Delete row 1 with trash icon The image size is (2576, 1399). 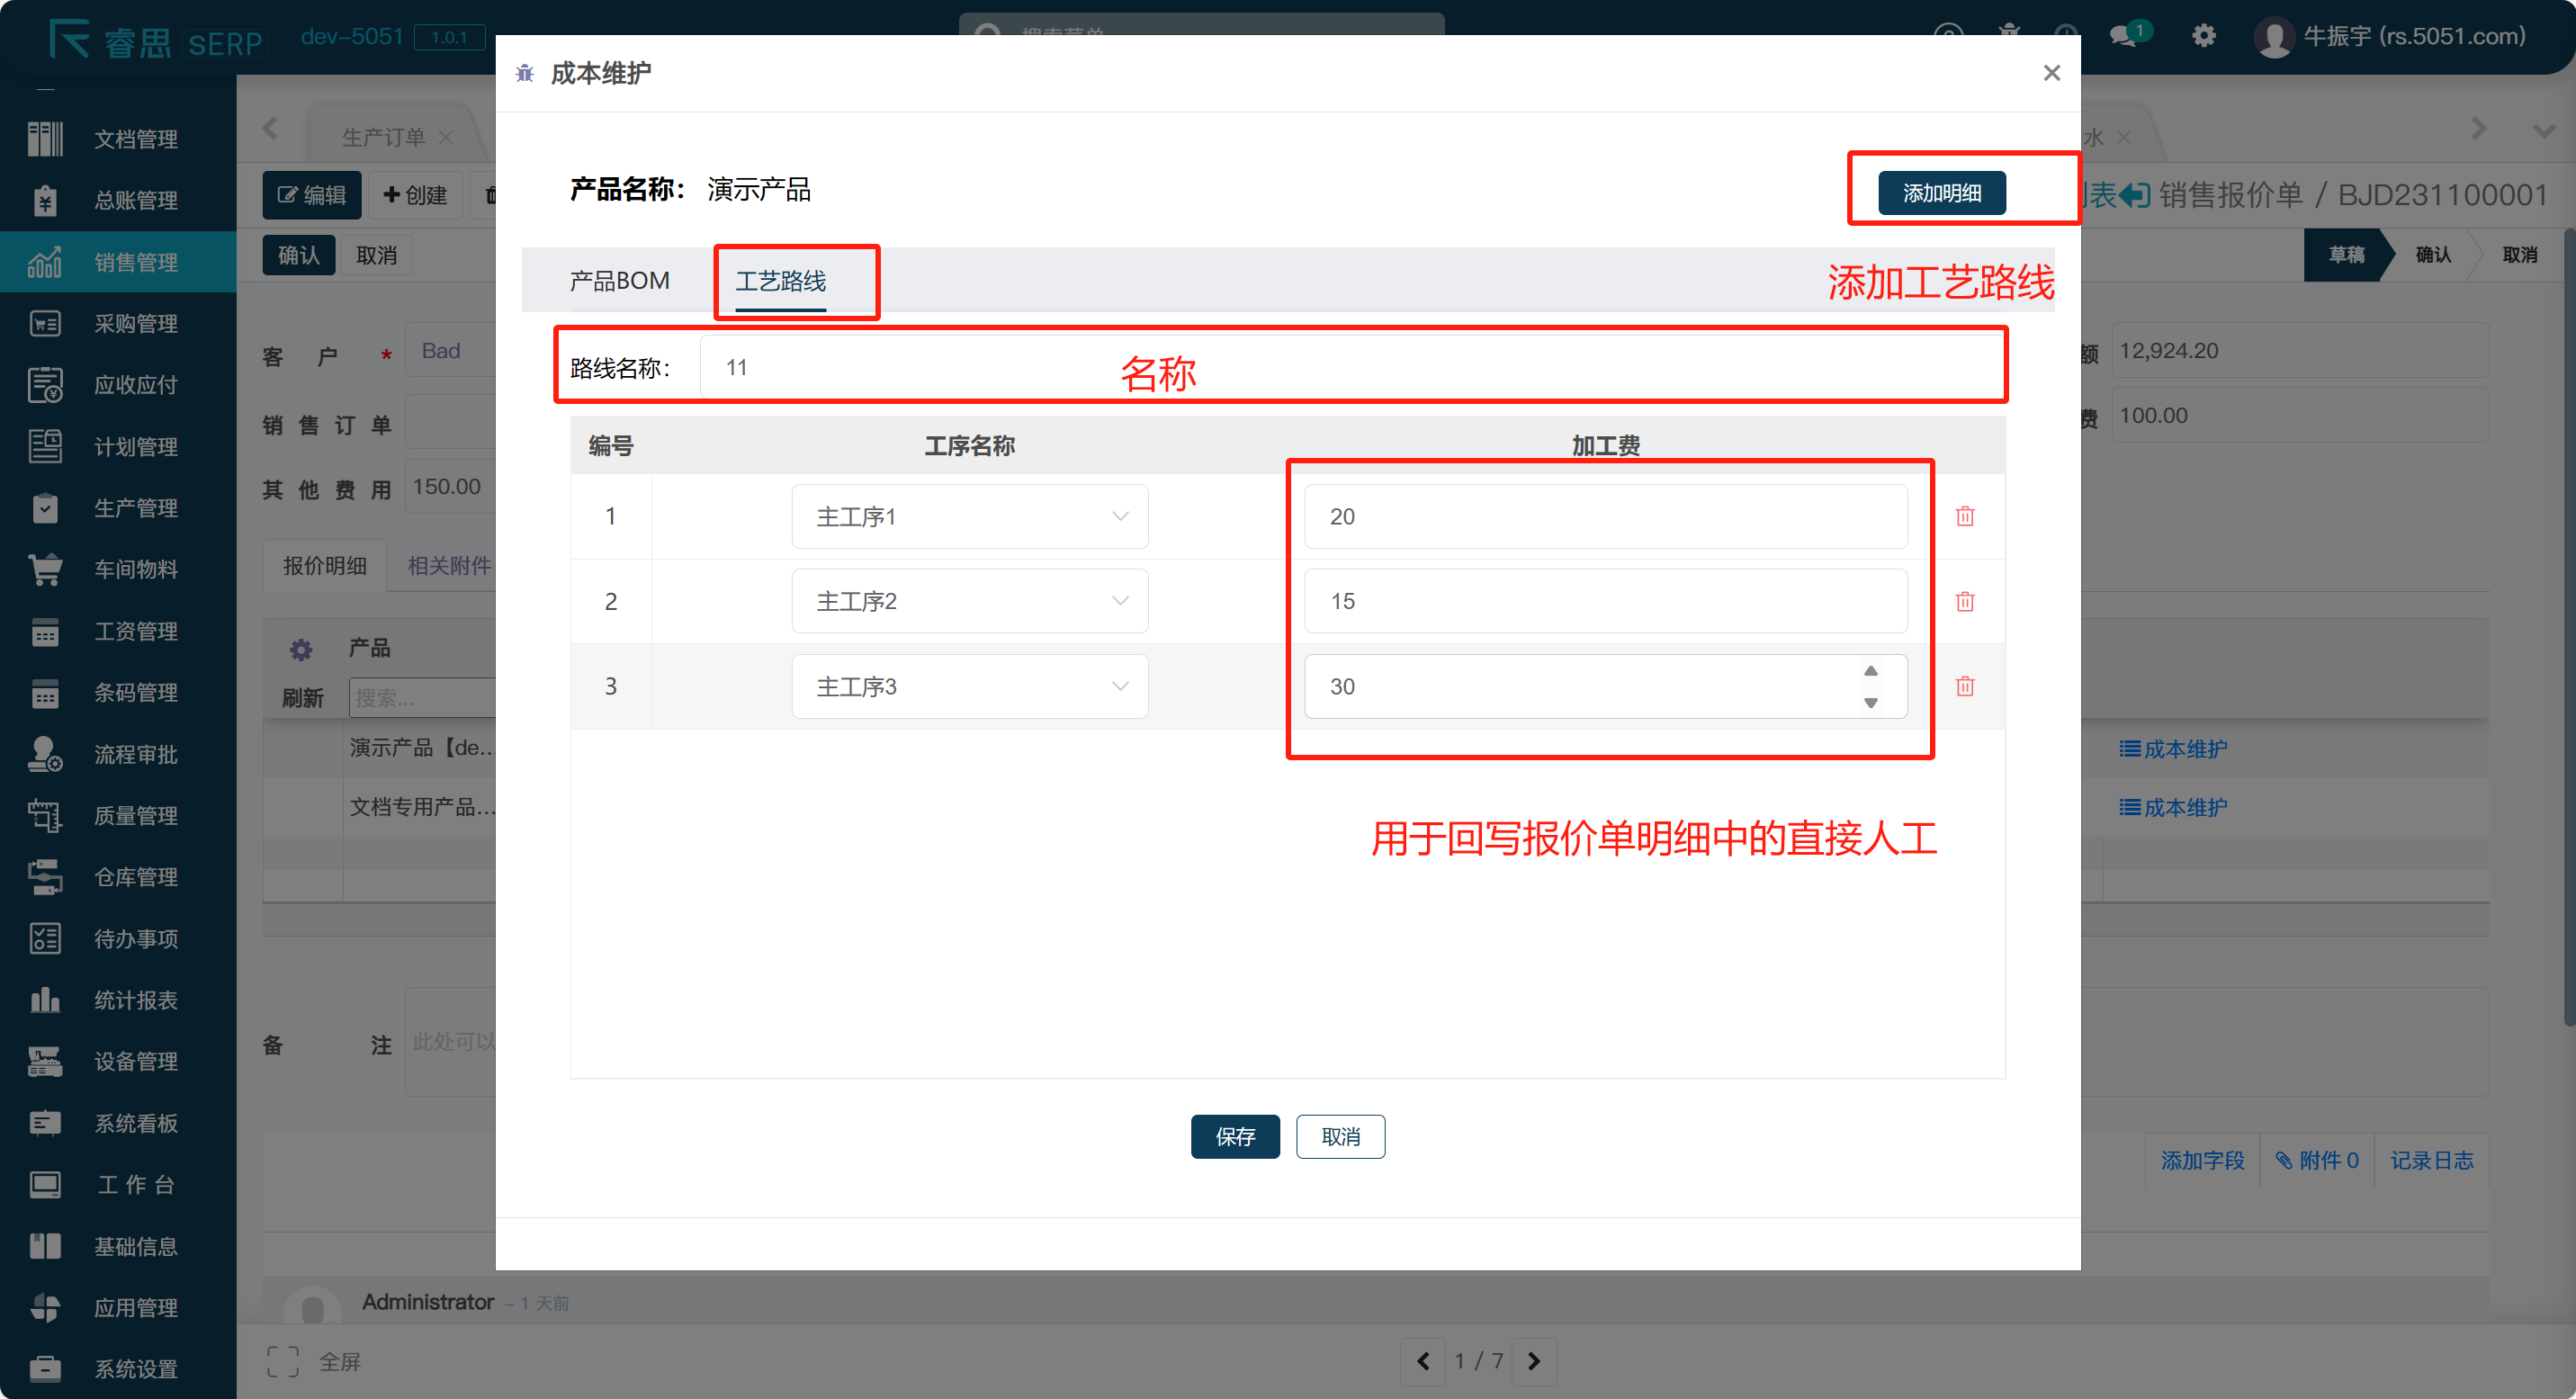[x=1964, y=516]
